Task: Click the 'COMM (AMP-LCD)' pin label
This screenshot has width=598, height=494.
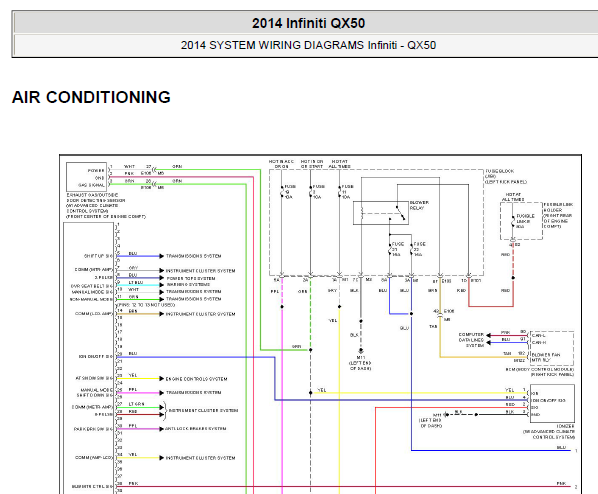Action: point(94,458)
